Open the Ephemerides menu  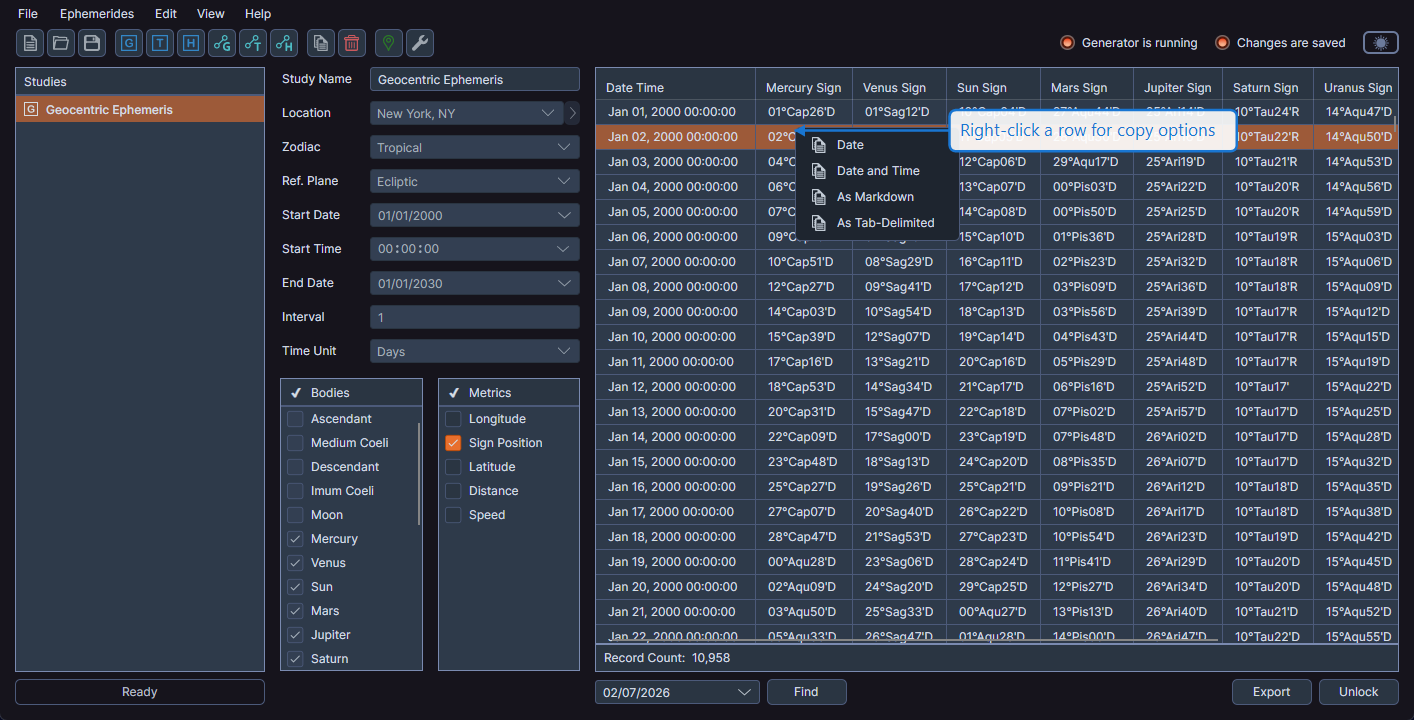tap(96, 13)
